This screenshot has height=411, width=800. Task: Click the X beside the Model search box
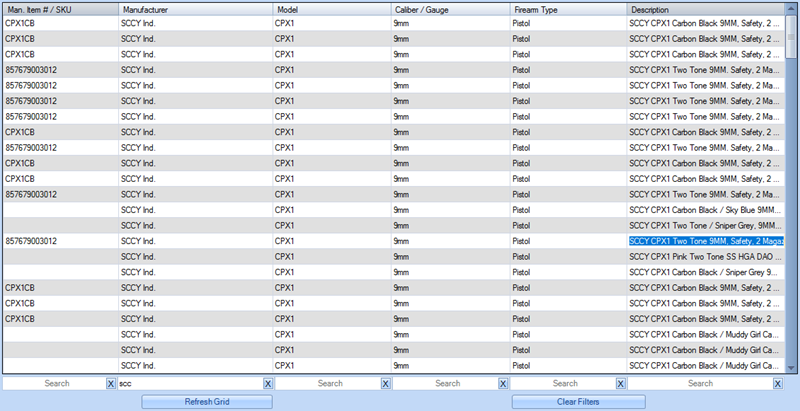coord(386,383)
